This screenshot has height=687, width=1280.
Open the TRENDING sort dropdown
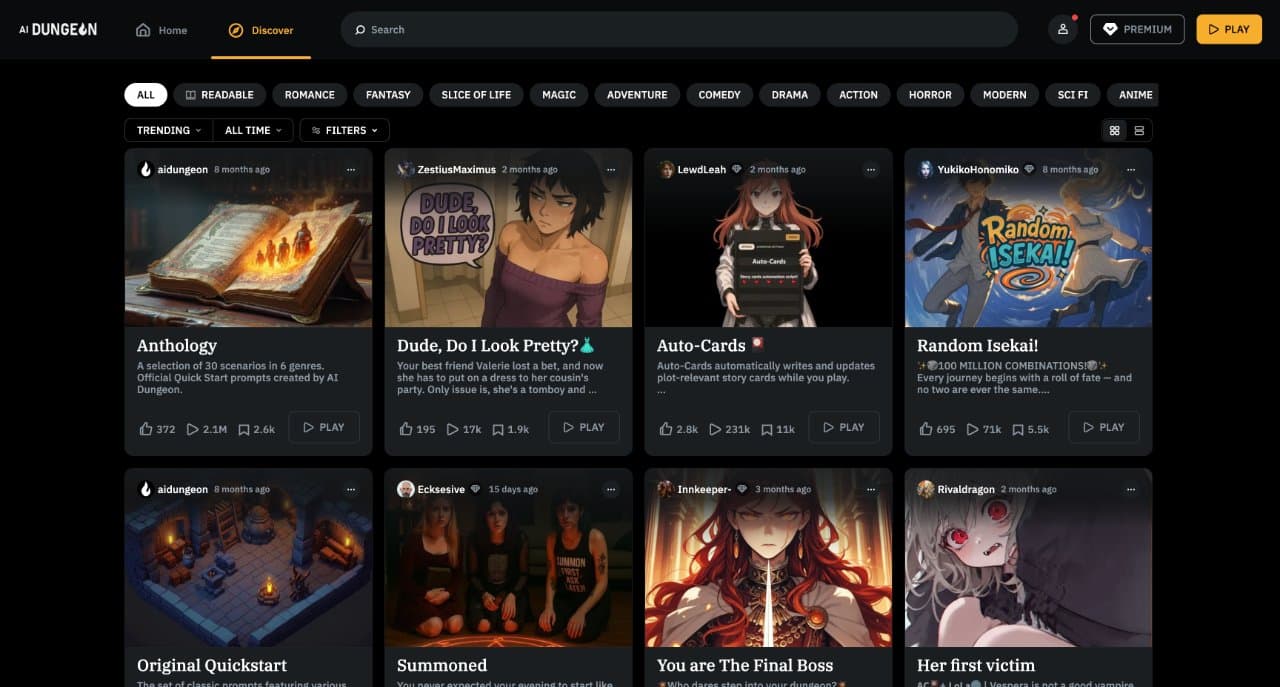pyautogui.click(x=168, y=130)
